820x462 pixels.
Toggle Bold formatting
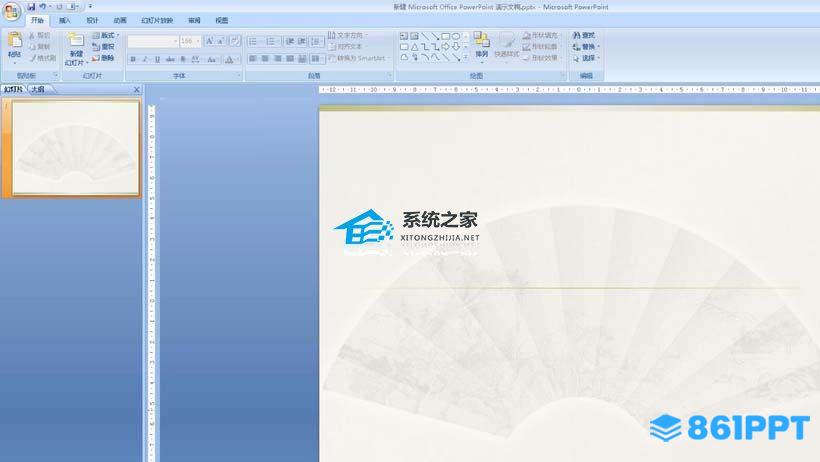tap(133, 59)
